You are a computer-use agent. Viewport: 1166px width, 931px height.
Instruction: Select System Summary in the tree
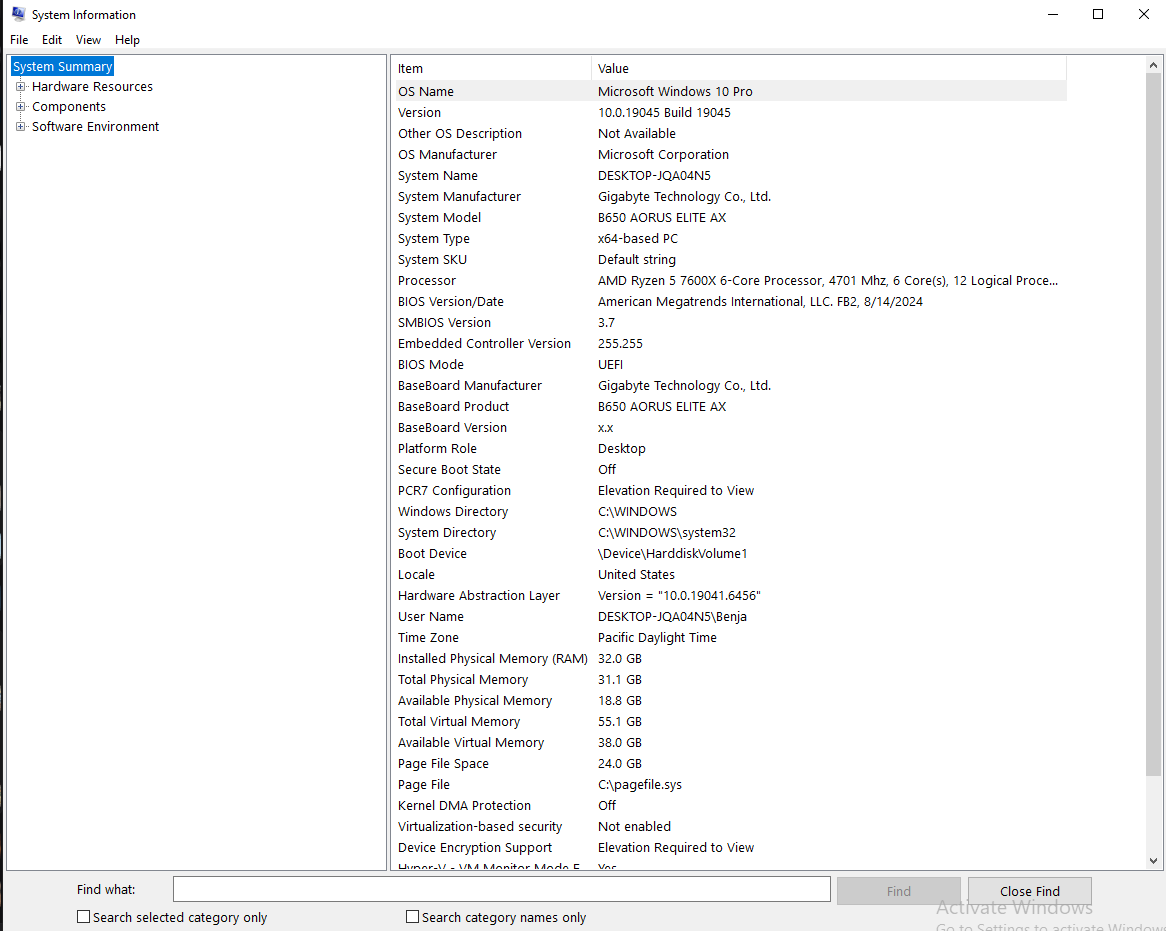point(62,66)
